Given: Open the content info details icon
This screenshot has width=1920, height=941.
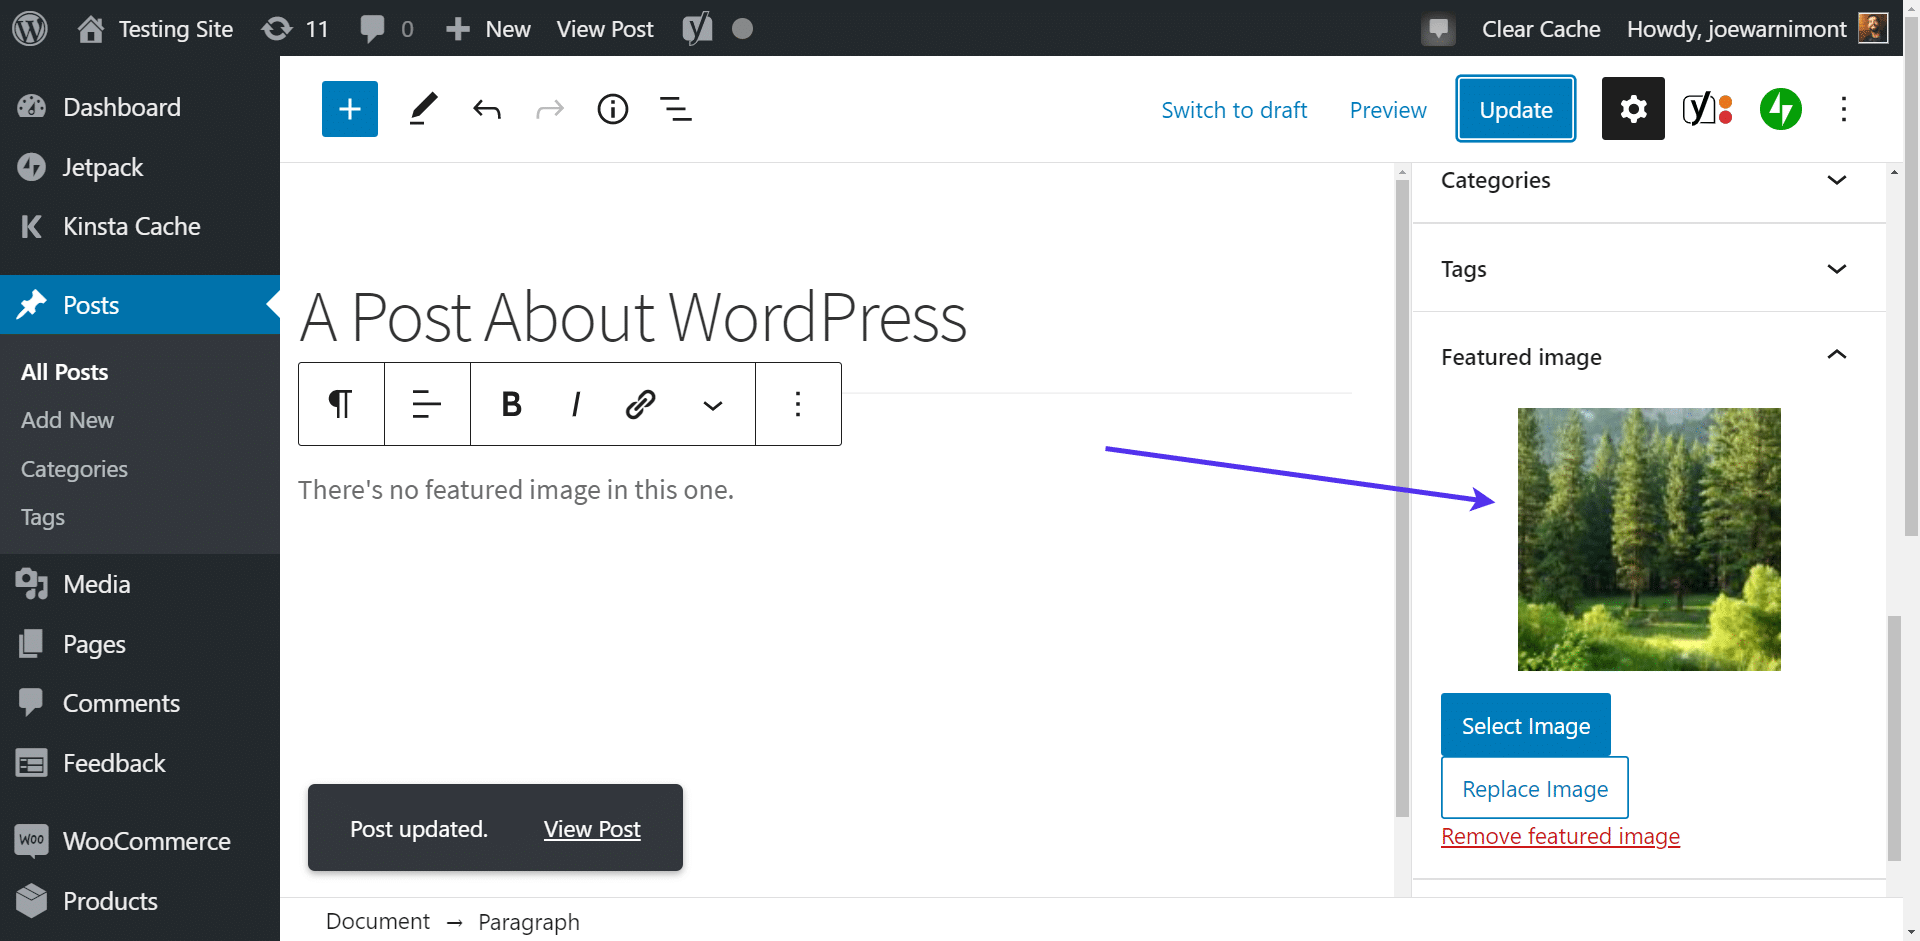Looking at the screenshot, I should (x=612, y=109).
